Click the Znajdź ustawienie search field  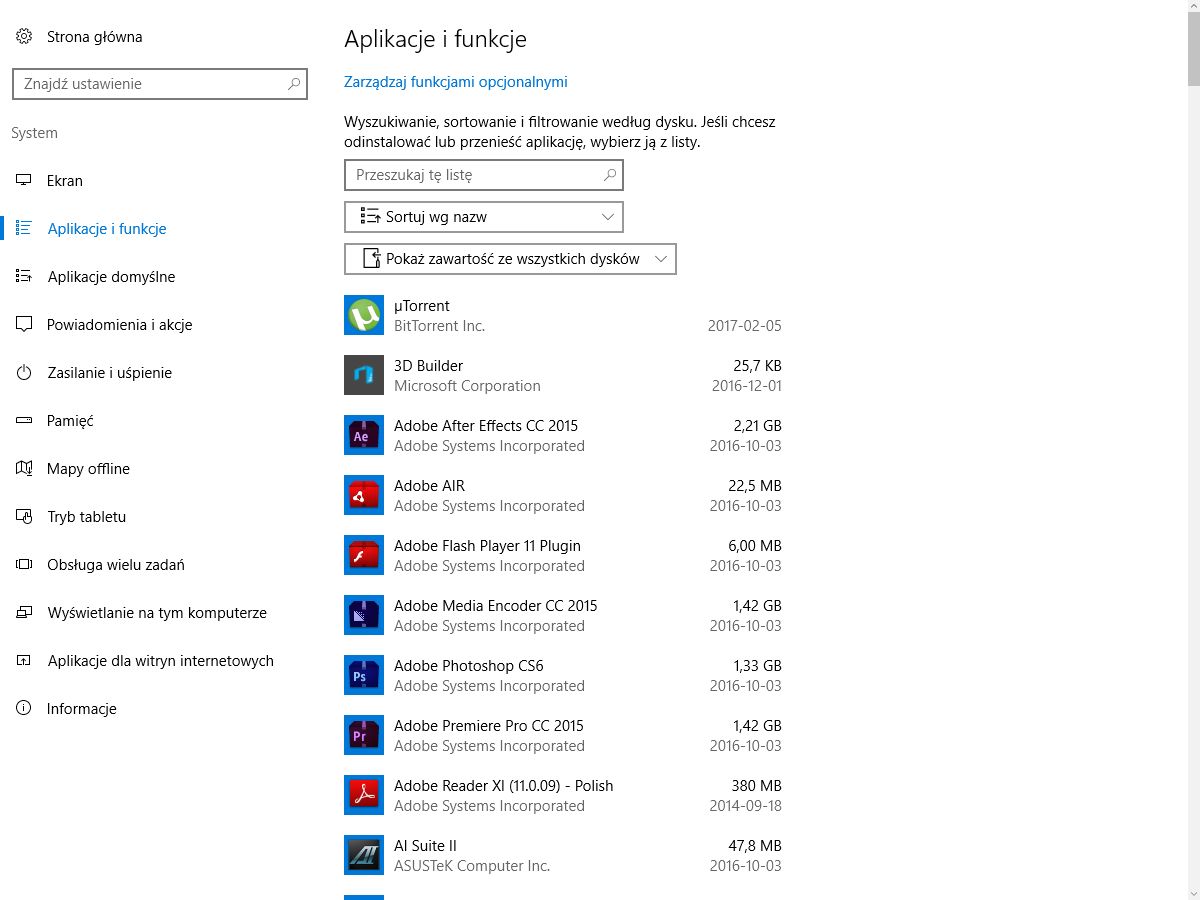pyautogui.click(x=160, y=84)
